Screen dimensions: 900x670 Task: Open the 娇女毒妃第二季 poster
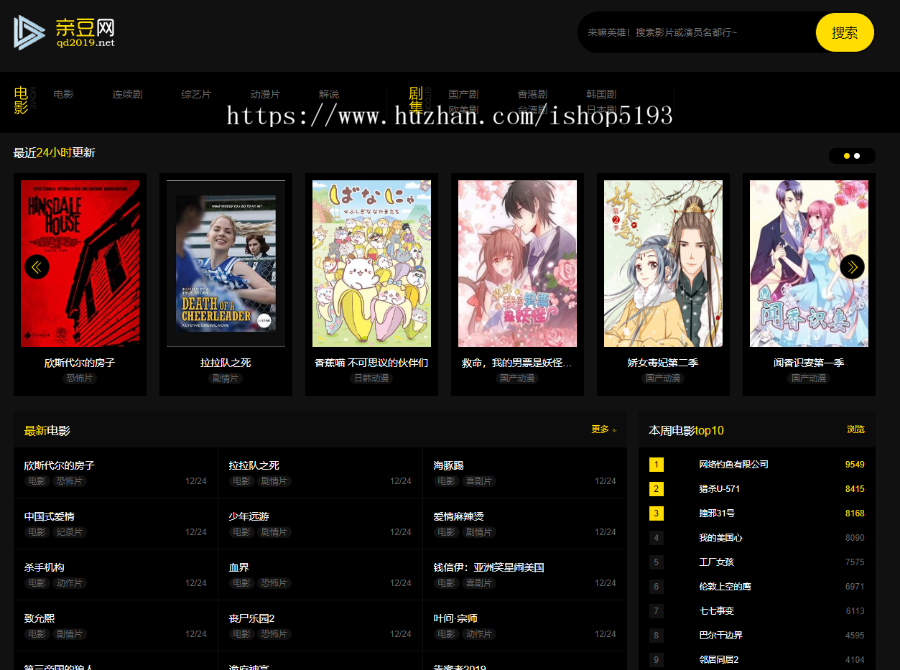pos(663,264)
